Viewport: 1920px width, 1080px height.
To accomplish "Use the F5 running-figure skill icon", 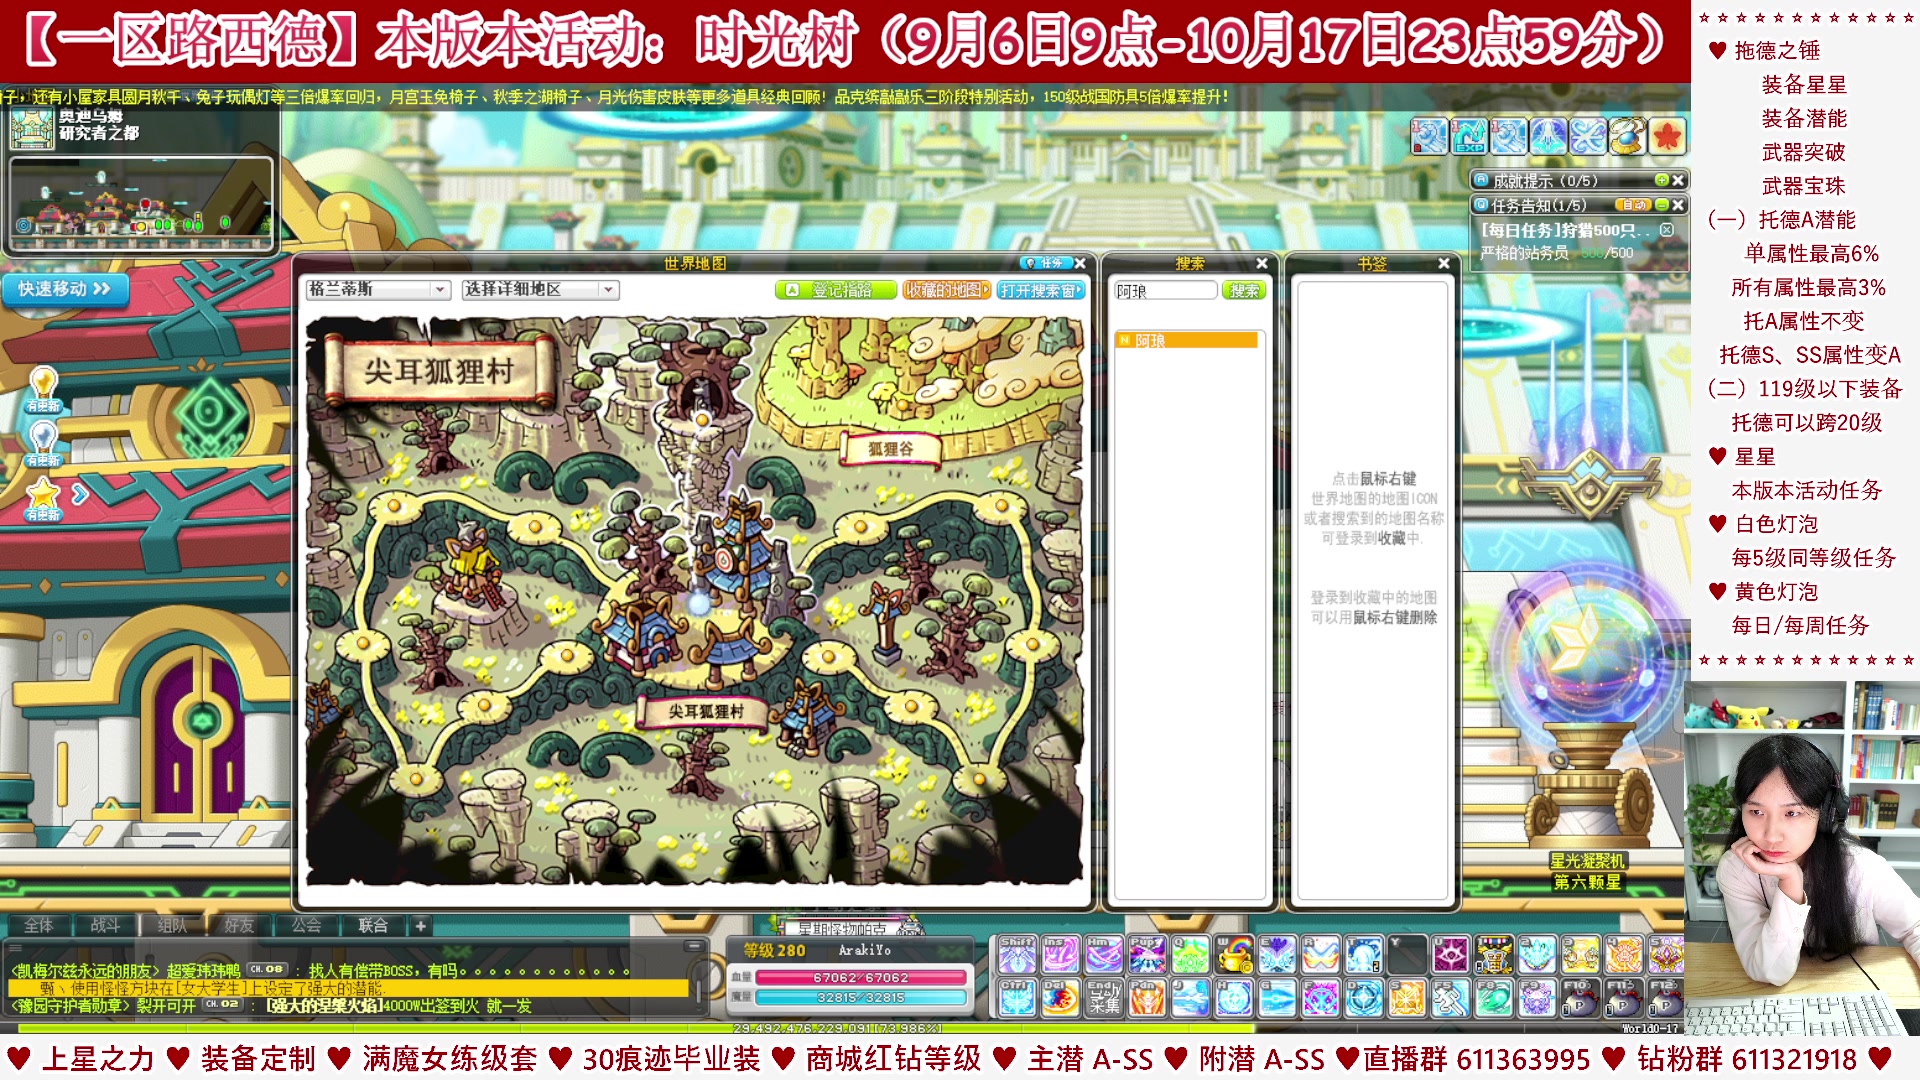I will click(x=1450, y=997).
